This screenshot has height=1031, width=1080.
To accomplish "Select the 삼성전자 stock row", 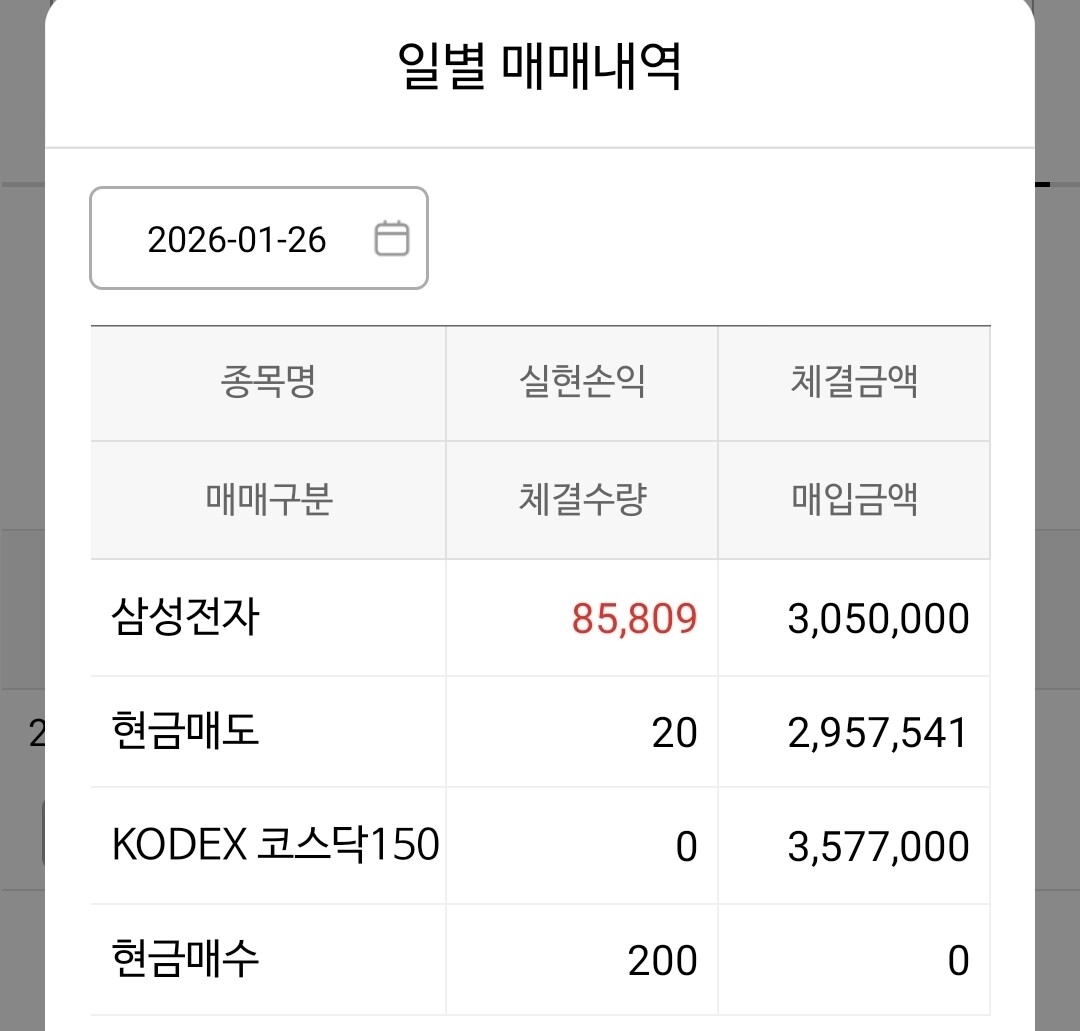I will pyautogui.click(x=185, y=618).
